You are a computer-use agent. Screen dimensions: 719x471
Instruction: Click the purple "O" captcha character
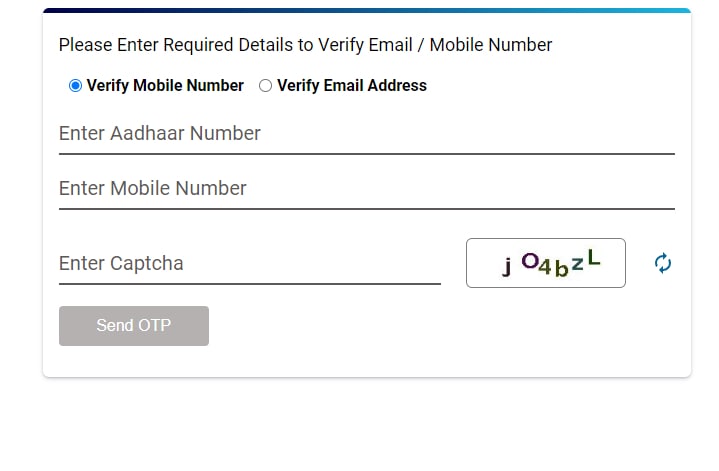(x=530, y=260)
